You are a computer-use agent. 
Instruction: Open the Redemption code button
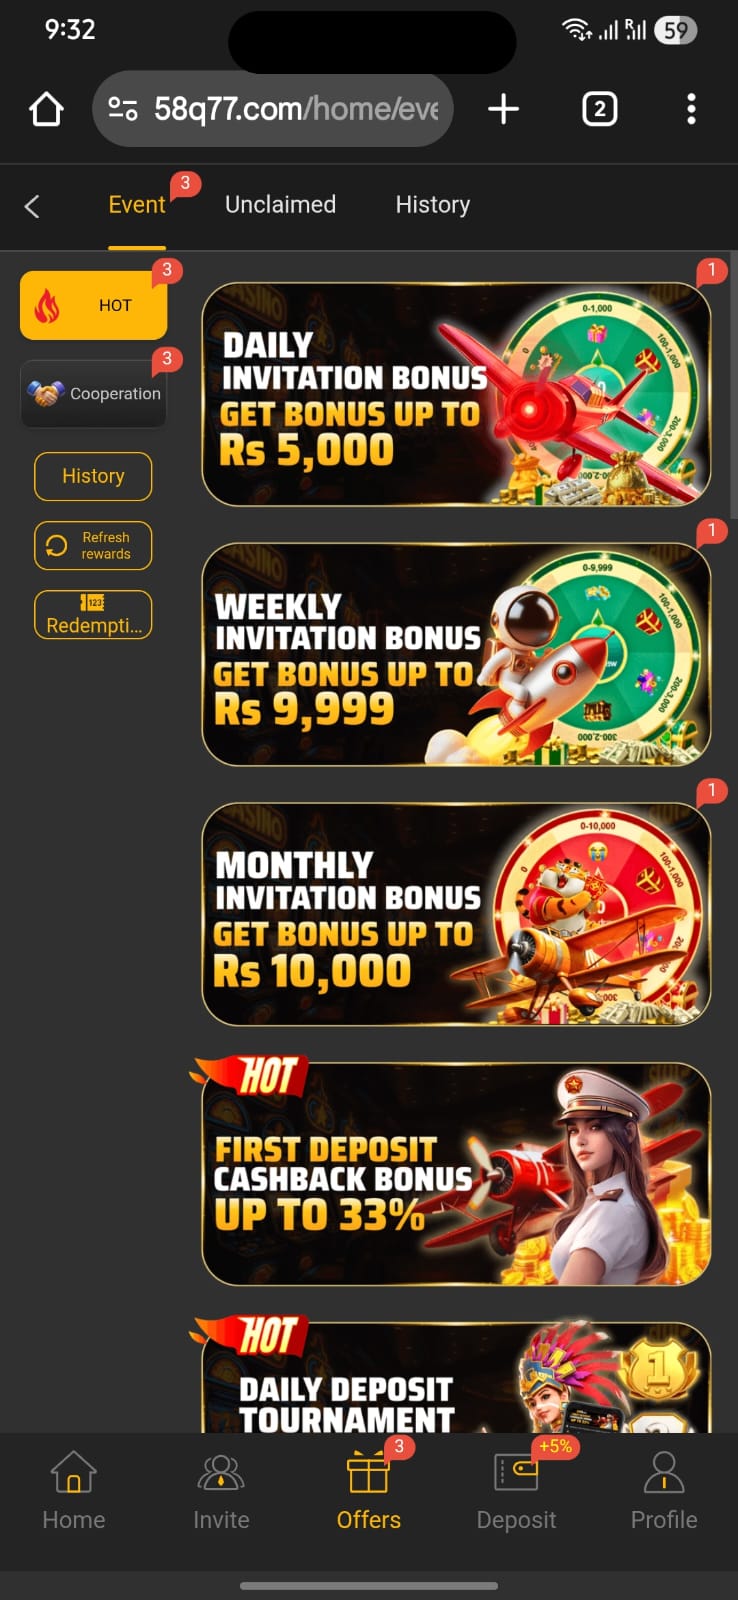pos(93,614)
